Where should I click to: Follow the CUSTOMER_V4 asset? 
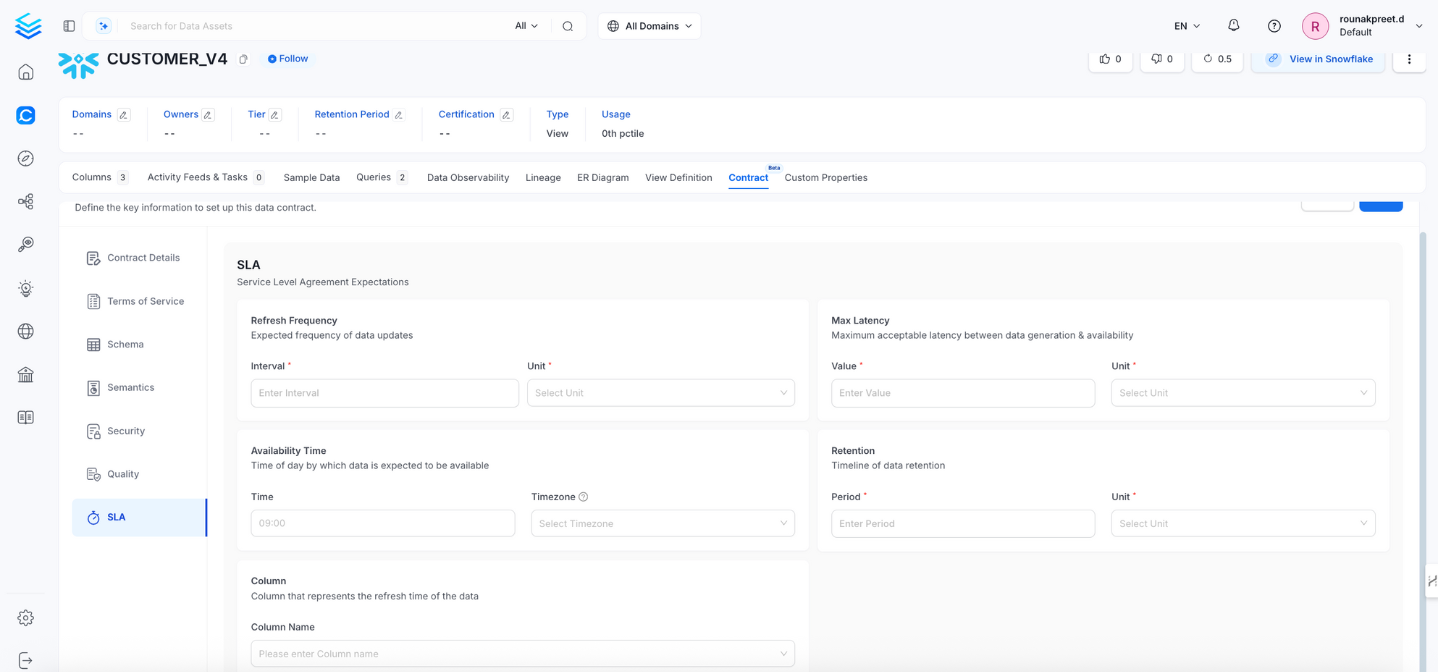click(288, 59)
